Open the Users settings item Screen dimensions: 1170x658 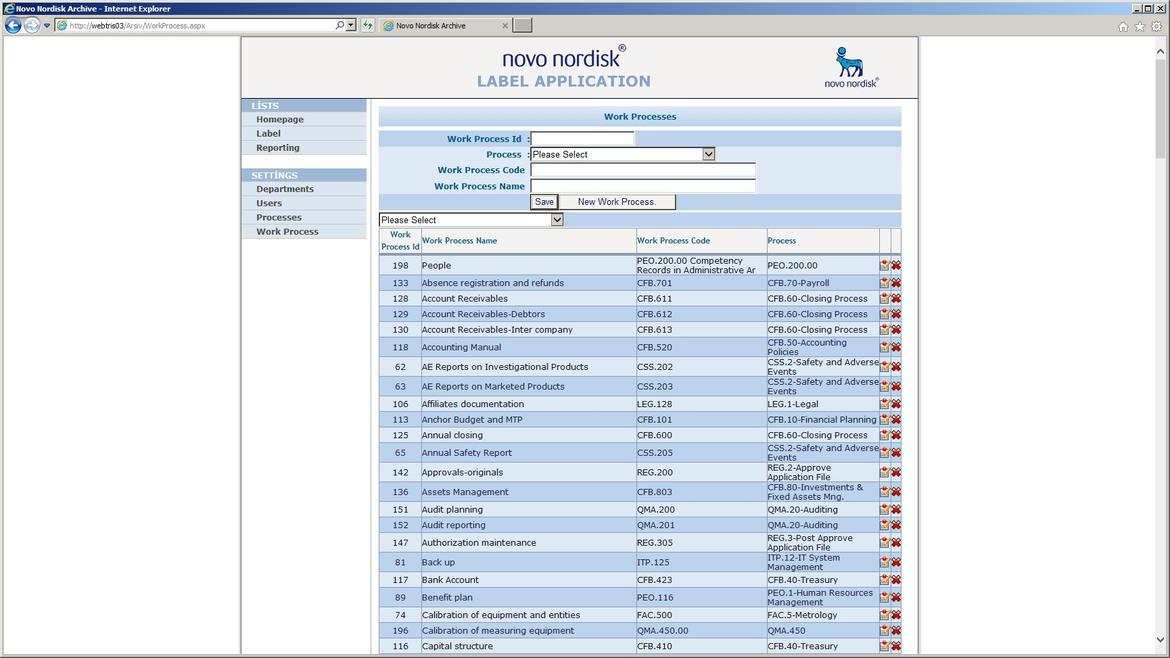(x=269, y=204)
